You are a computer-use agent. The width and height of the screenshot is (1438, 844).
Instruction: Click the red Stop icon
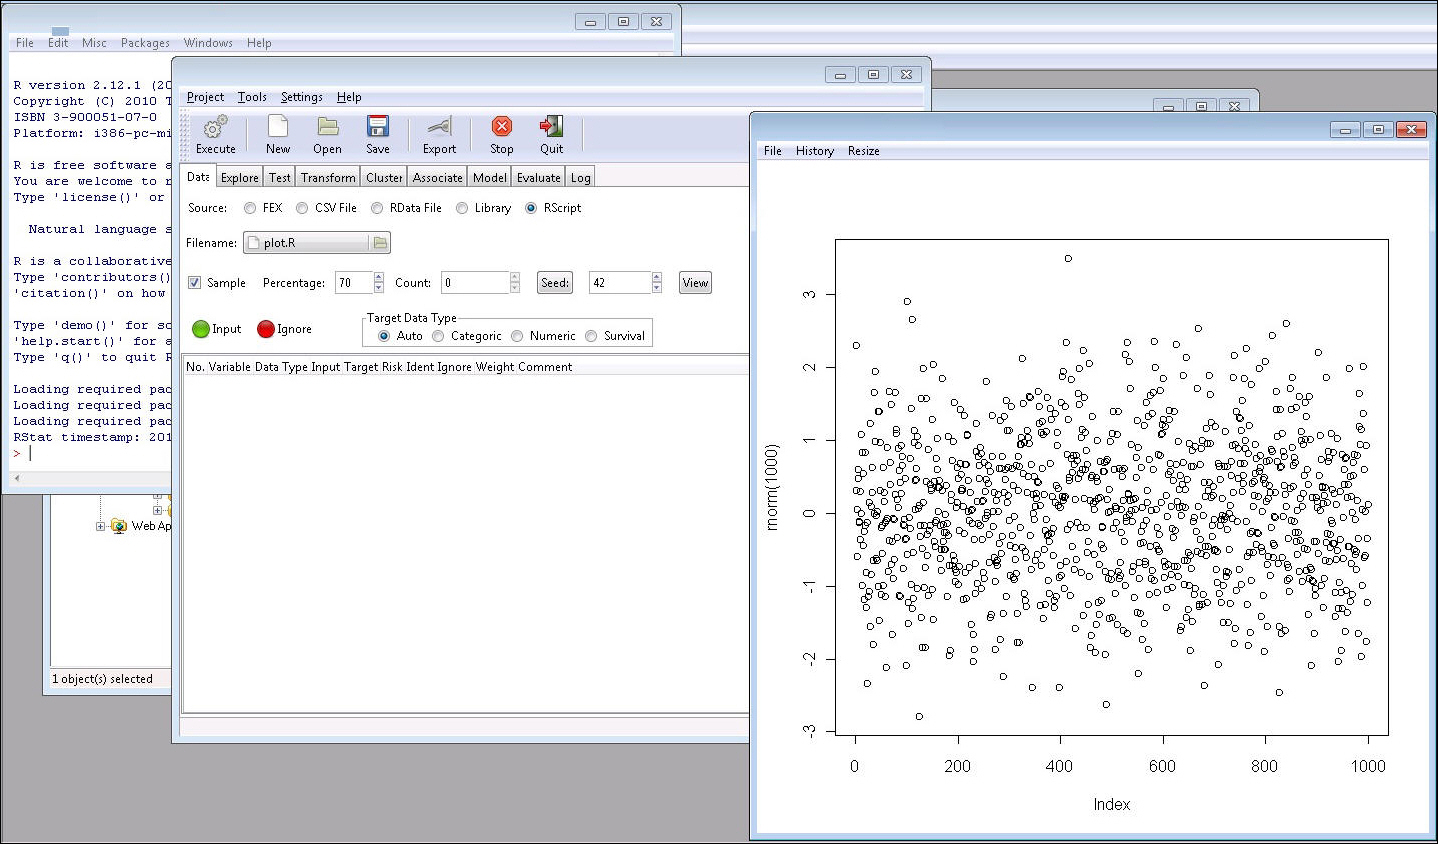point(502,126)
